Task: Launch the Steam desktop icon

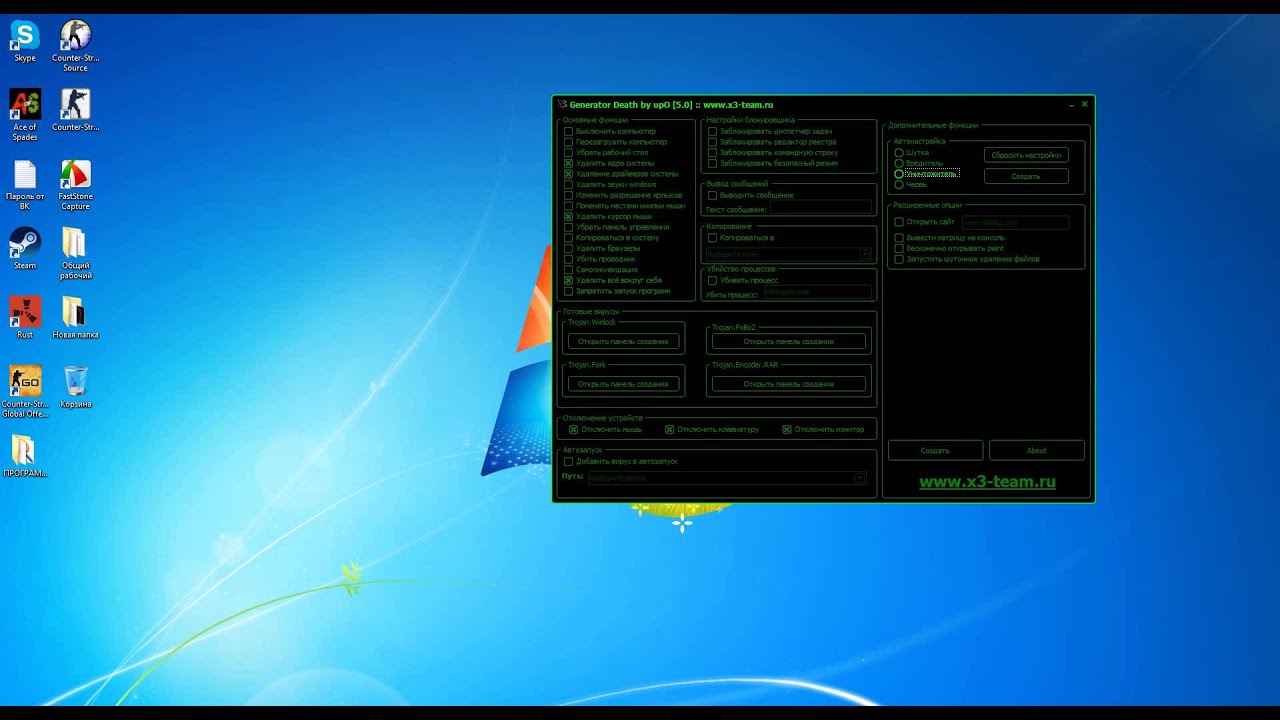Action: [x=25, y=249]
